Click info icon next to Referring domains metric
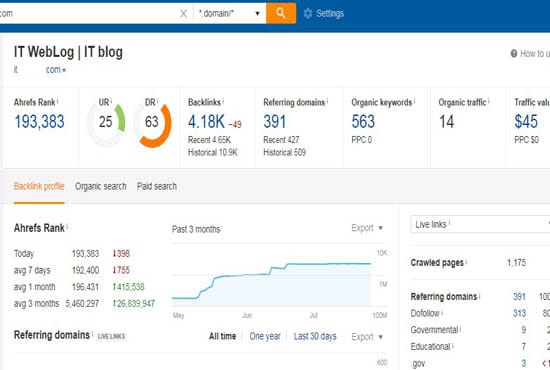The image size is (550, 370). click(x=327, y=101)
